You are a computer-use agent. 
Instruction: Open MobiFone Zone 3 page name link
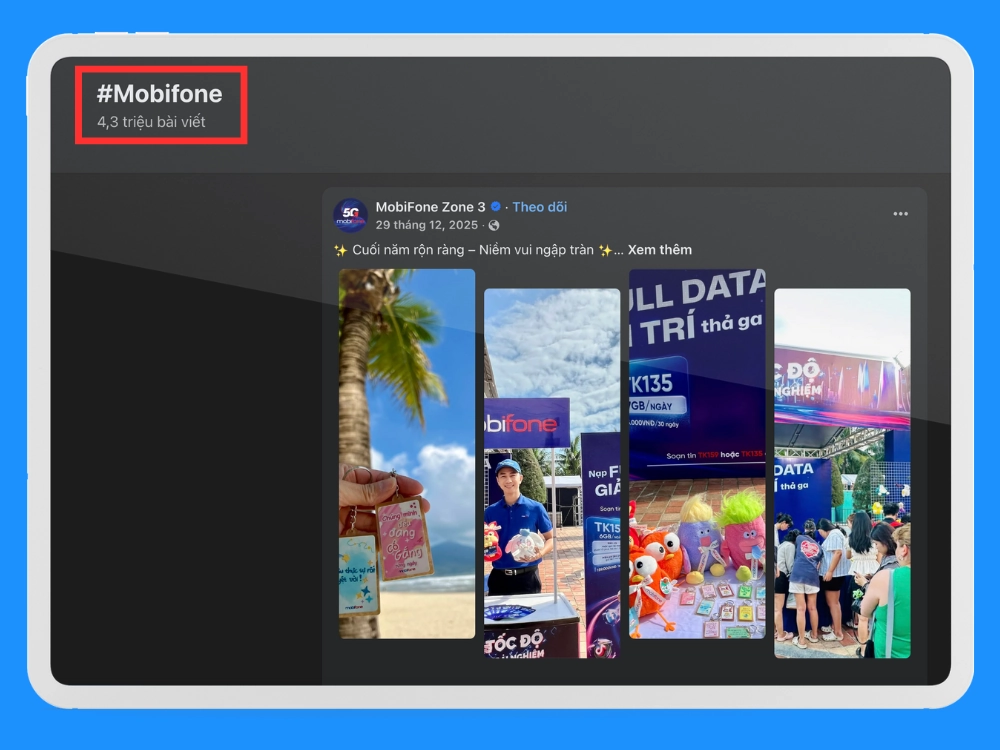point(430,207)
